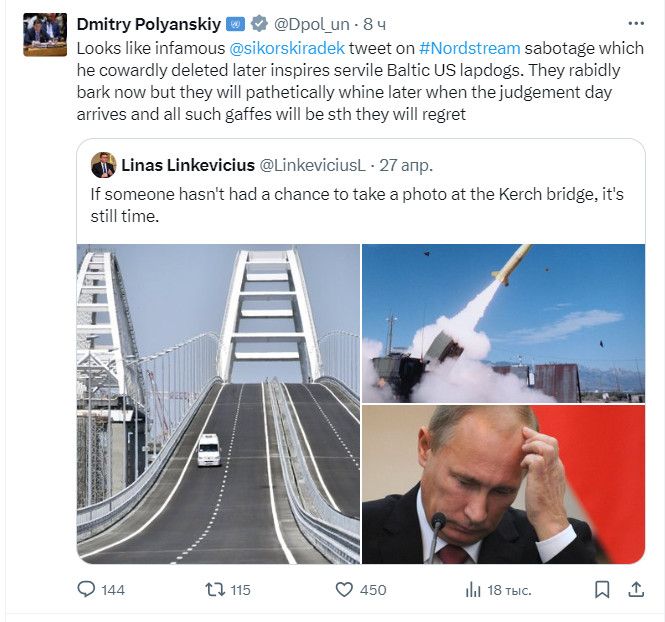Bookmark this tweet
The height and width of the screenshot is (622, 665).
[601, 590]
